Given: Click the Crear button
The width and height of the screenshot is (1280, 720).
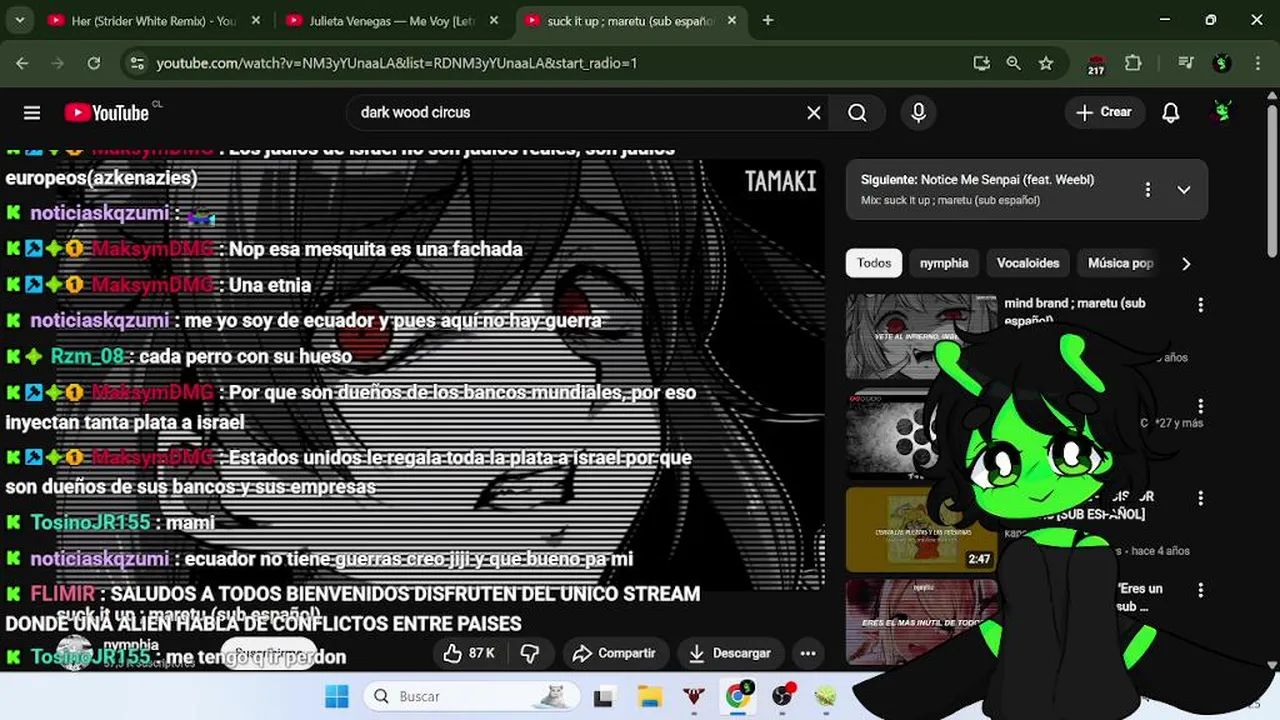Looking at the screenshot, I should 1104,112.
